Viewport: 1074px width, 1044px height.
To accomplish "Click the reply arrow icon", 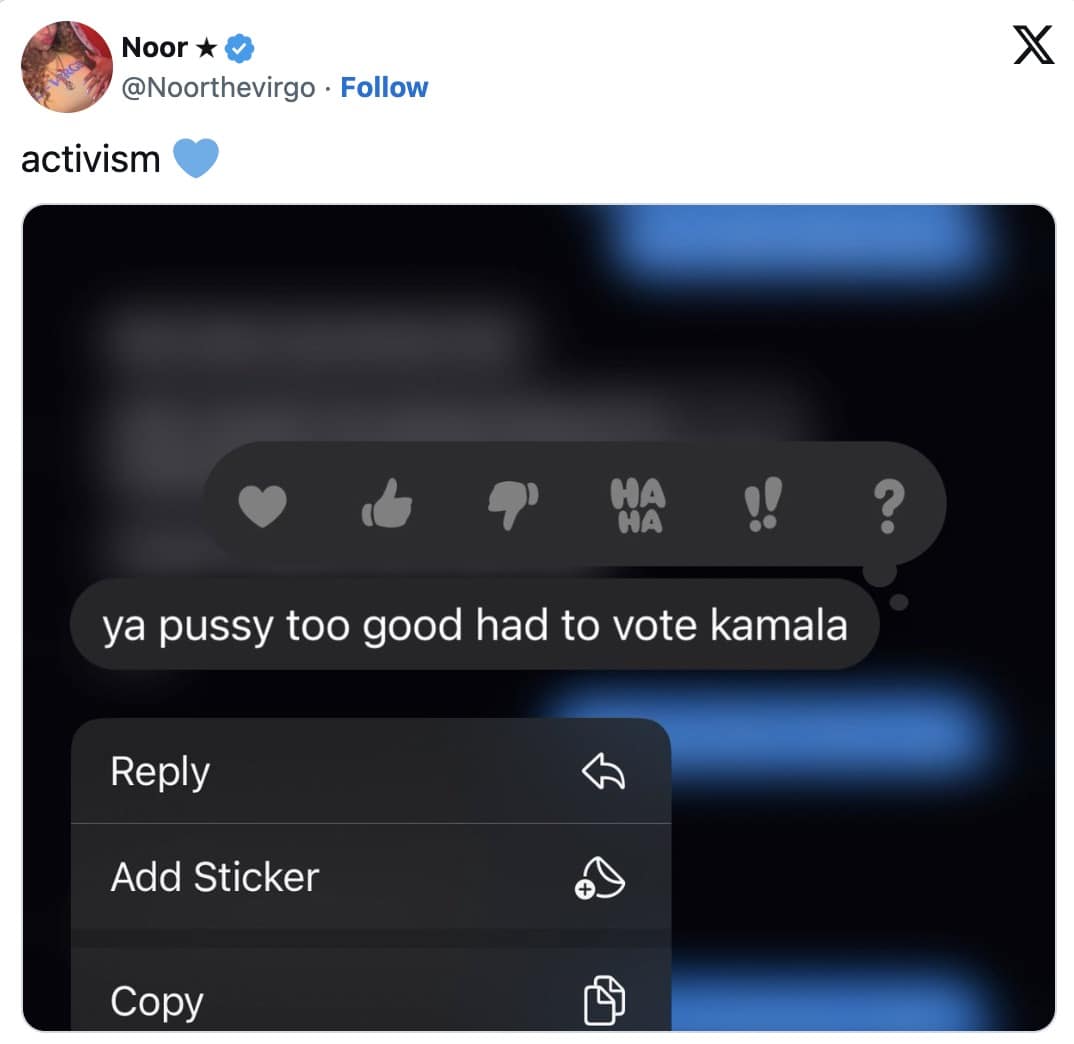I will [x=603, y=772].
